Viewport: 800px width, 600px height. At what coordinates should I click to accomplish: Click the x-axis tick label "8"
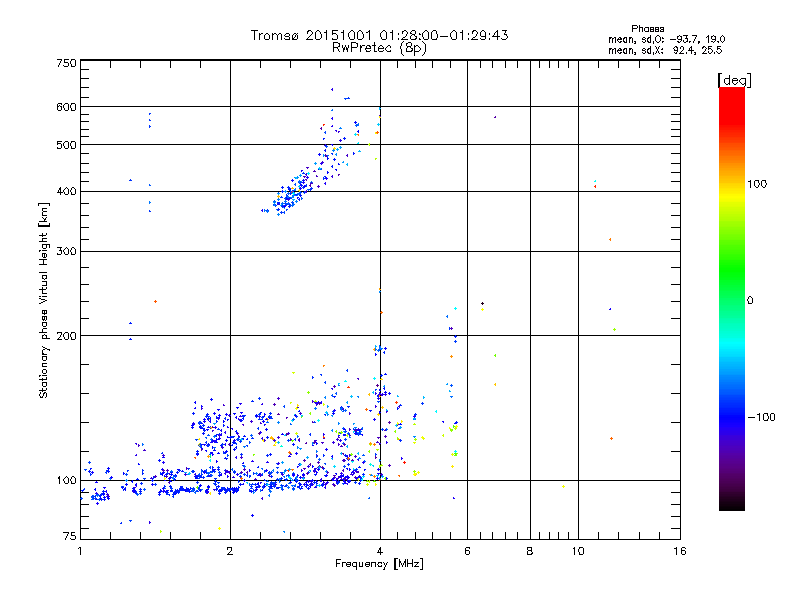(530, 551)
